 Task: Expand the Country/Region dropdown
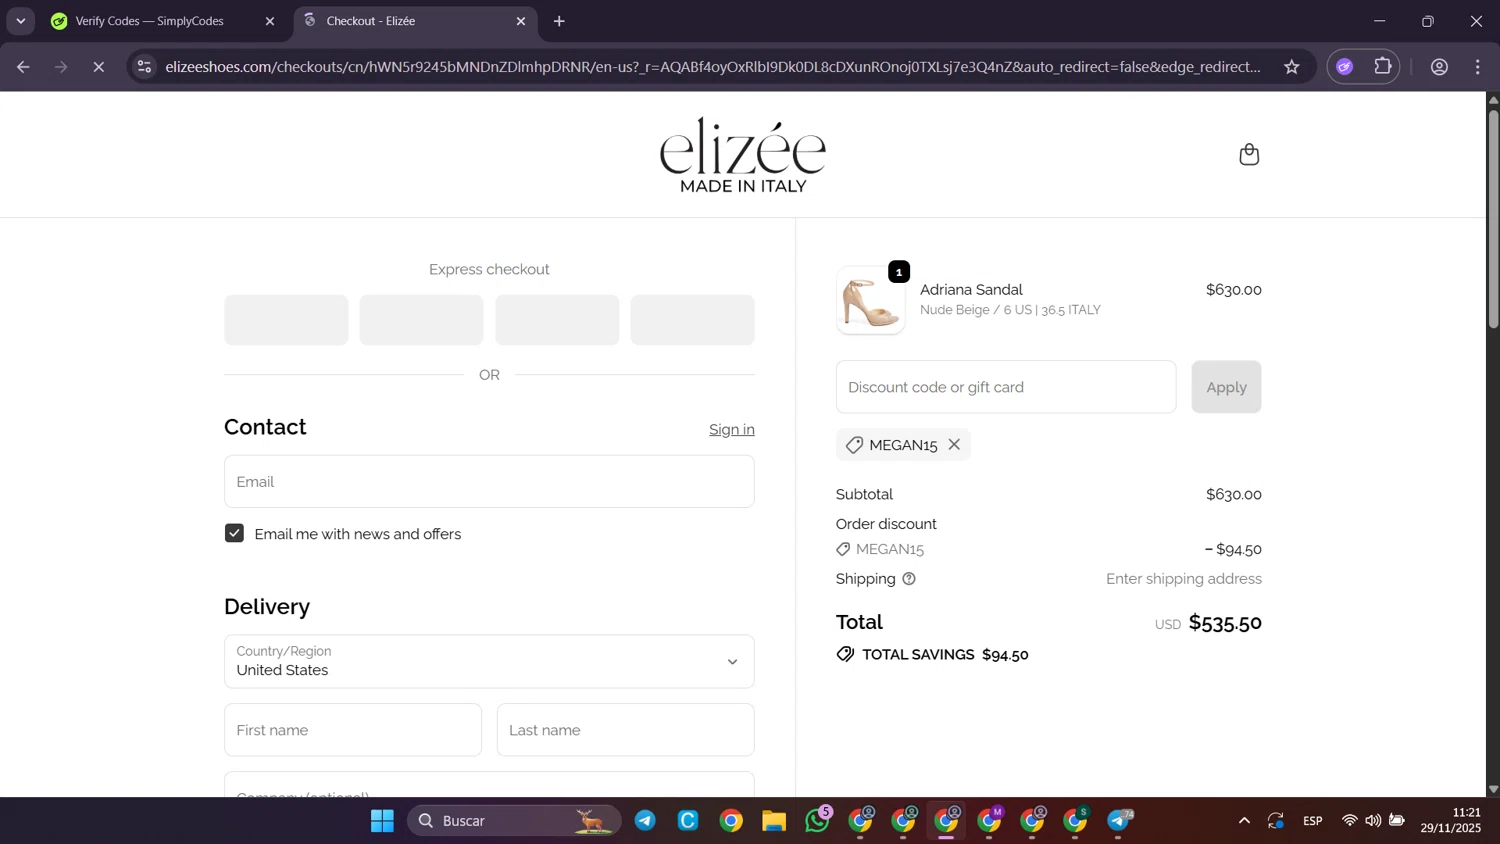click(x=489, y=661)
